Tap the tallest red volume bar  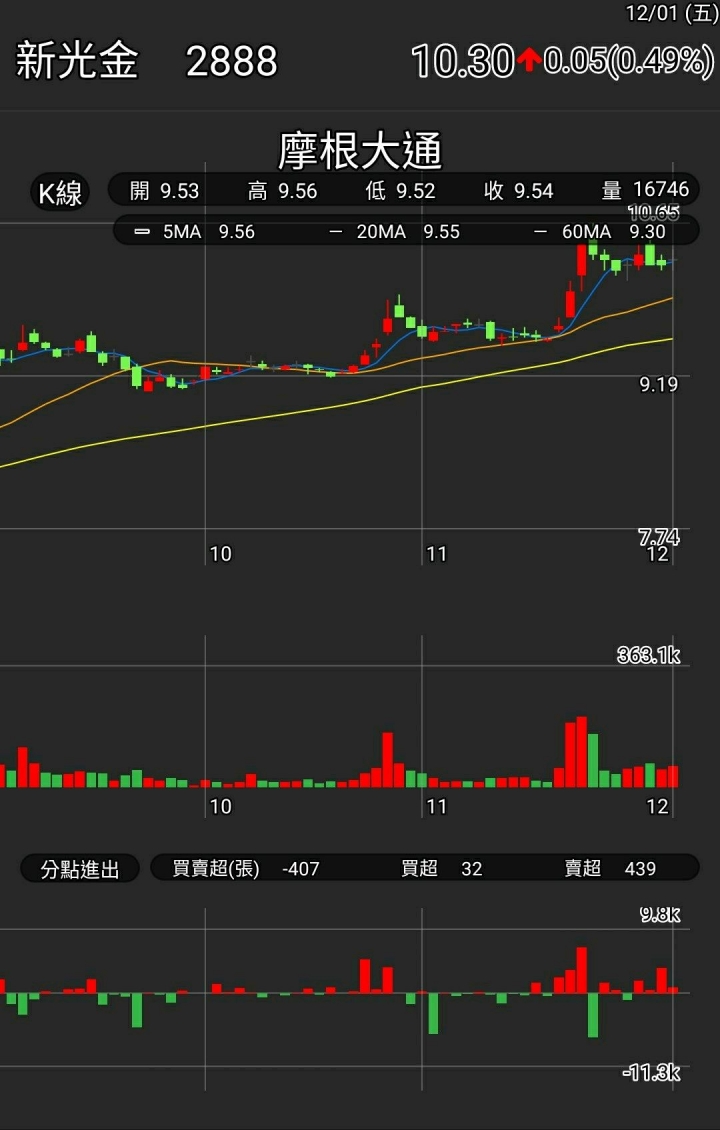tap(582, 752)
